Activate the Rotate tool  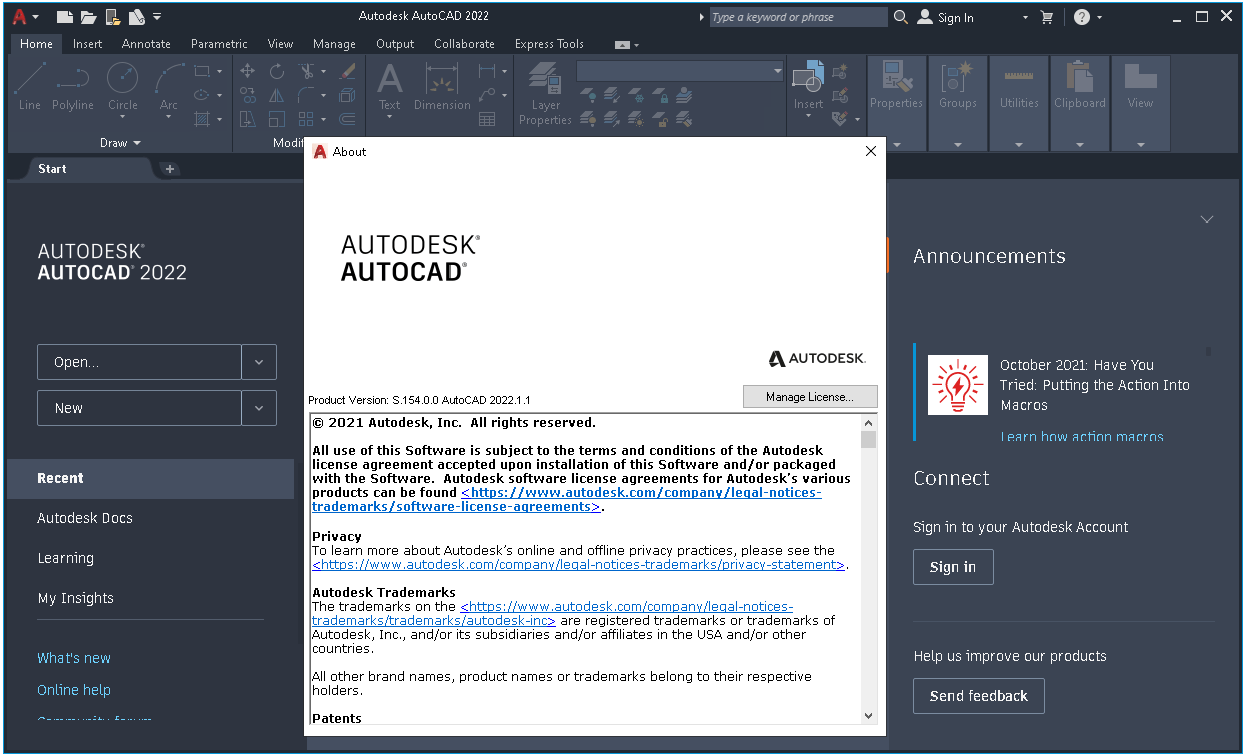277,72
